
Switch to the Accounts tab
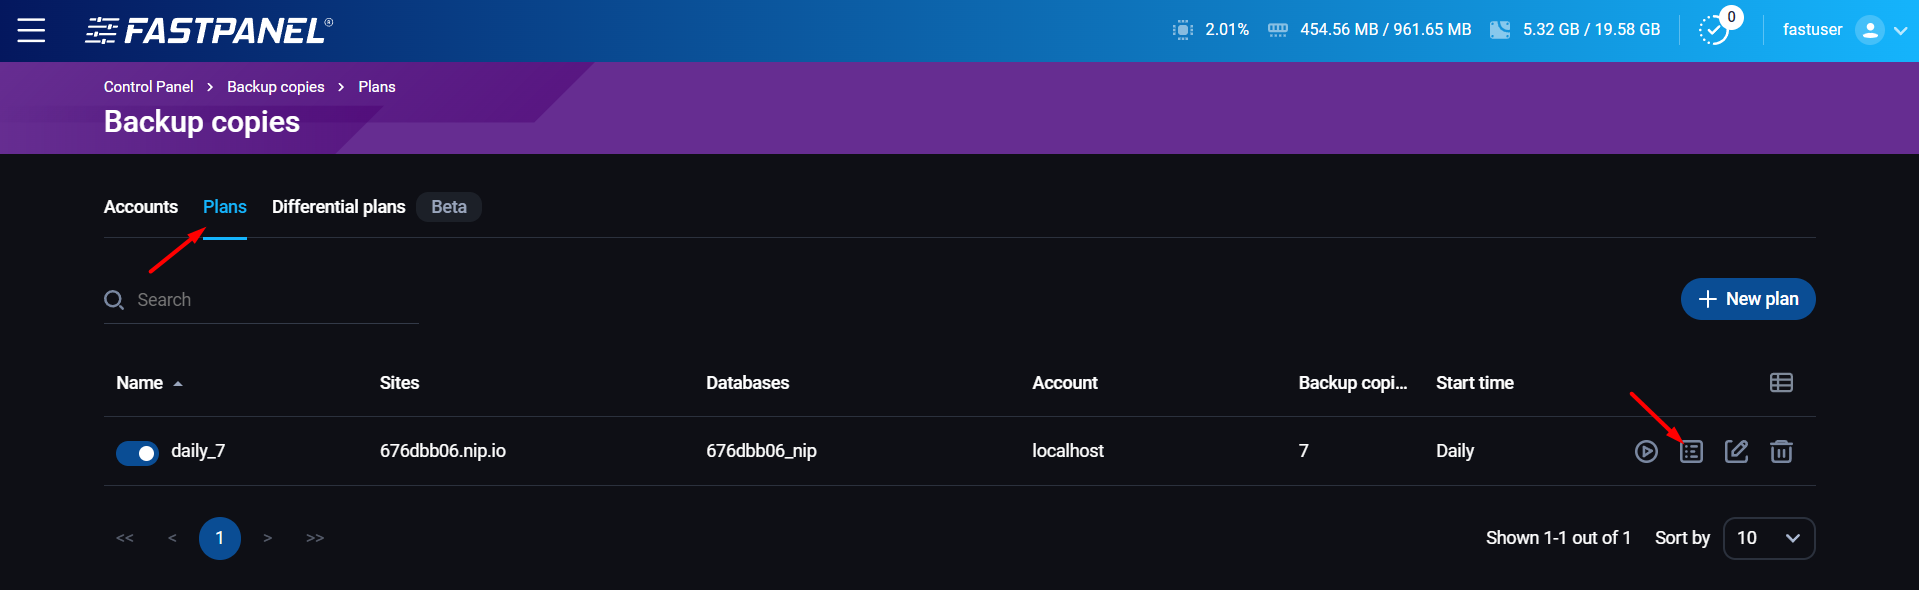[141, 207]
